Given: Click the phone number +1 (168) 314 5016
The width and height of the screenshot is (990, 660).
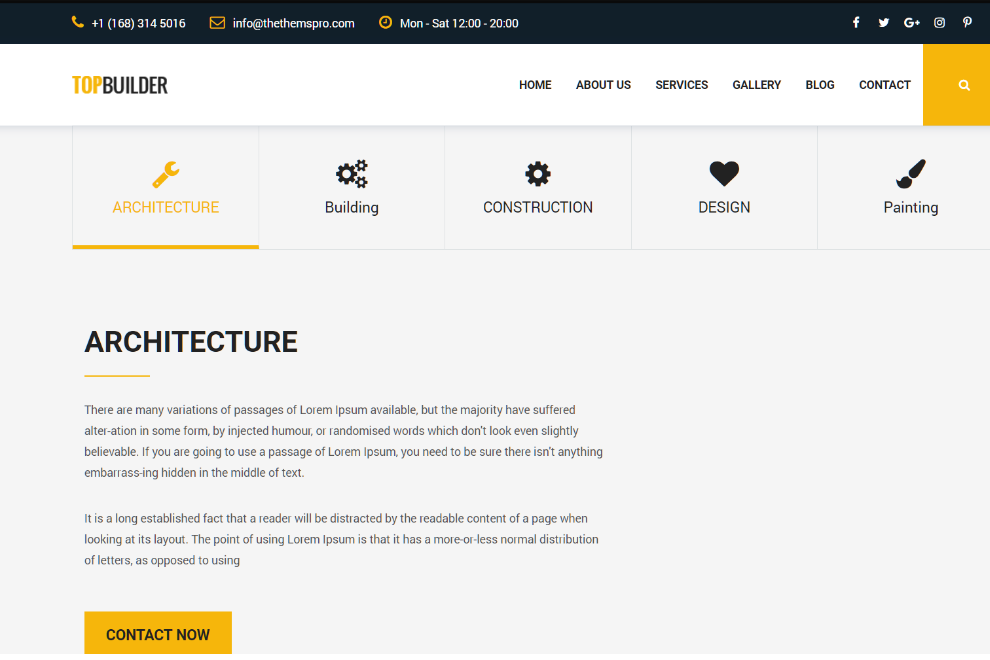Looking at the screenshot, I should (138, 23).
